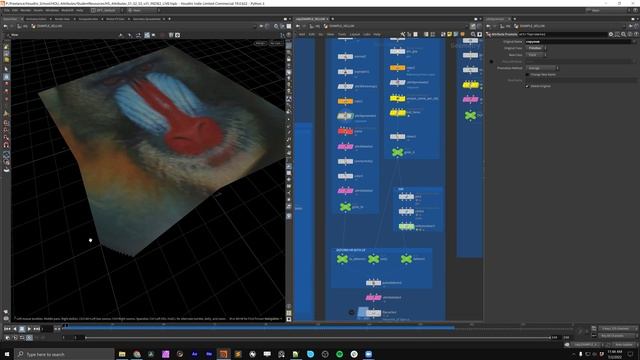
Task: Add a new pane tab beside Geometry Spreadsheet
Action: (x=169, y=19)
